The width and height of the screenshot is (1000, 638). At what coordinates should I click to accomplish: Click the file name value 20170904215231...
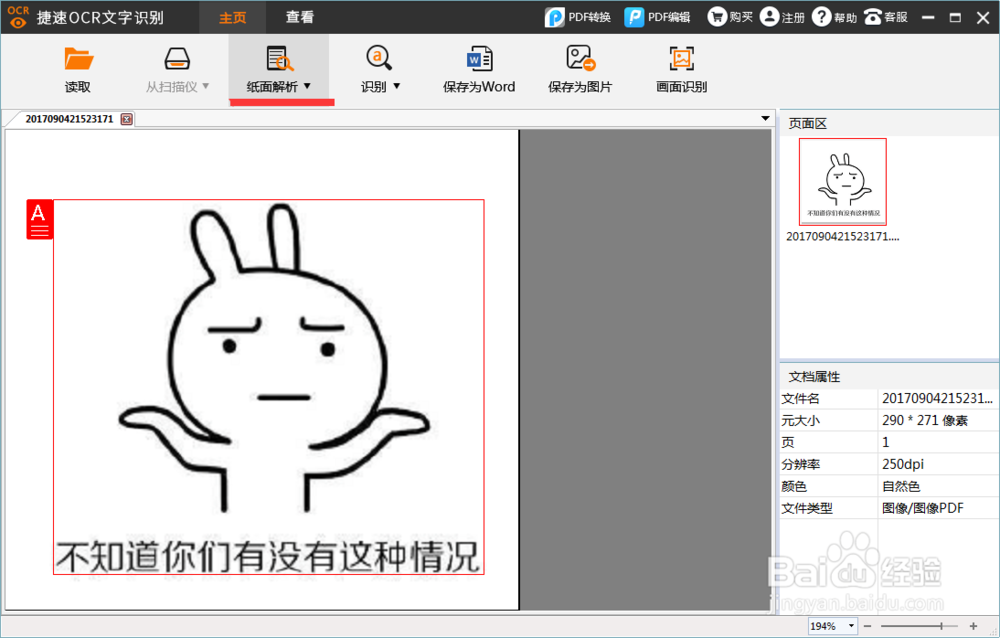pos(937,399)
